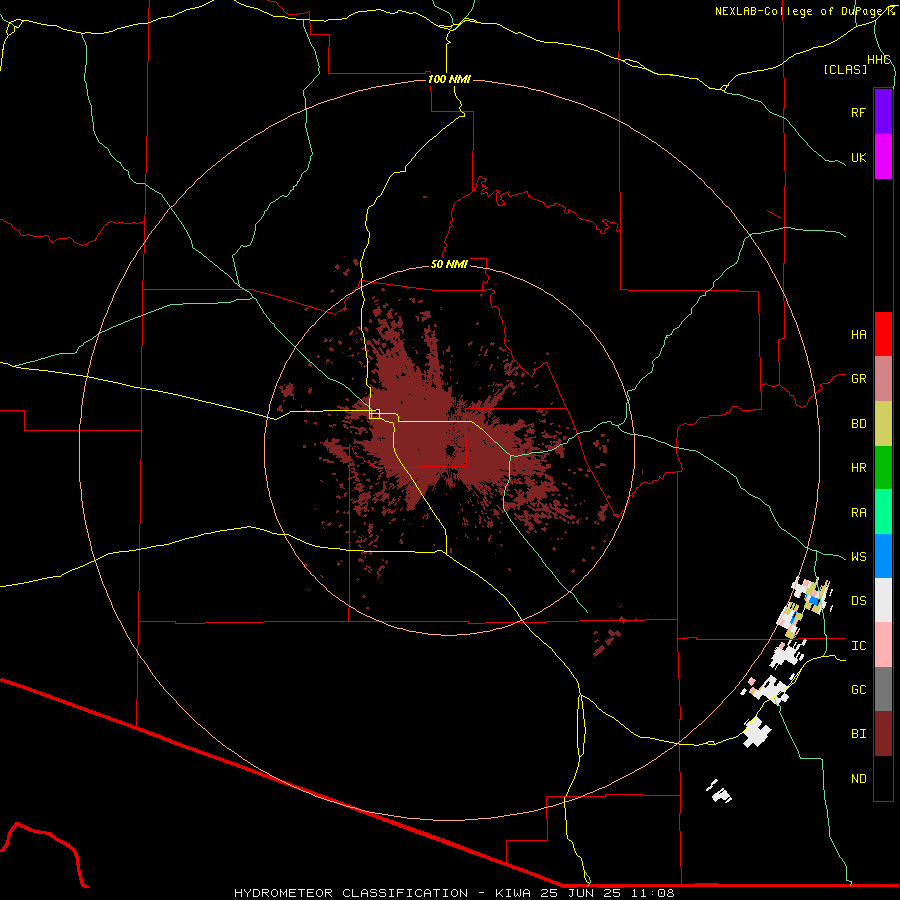The height and width of the screenshot is (900, 900).
Task: Select the WS legend label
Action: [858, 556]
